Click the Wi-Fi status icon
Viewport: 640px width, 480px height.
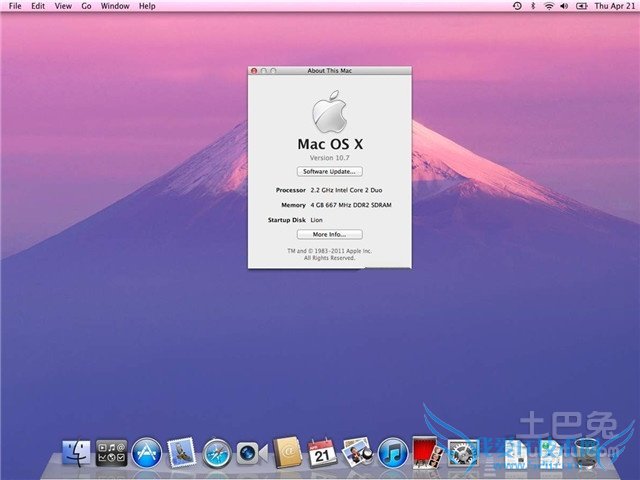(x=549, y=6)
